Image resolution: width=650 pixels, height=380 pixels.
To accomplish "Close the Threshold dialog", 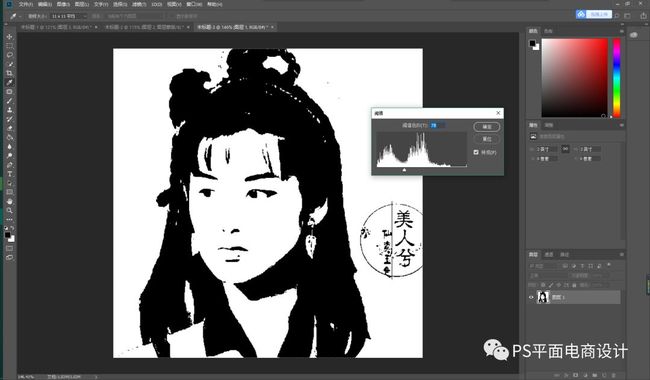I will [498, 113].
